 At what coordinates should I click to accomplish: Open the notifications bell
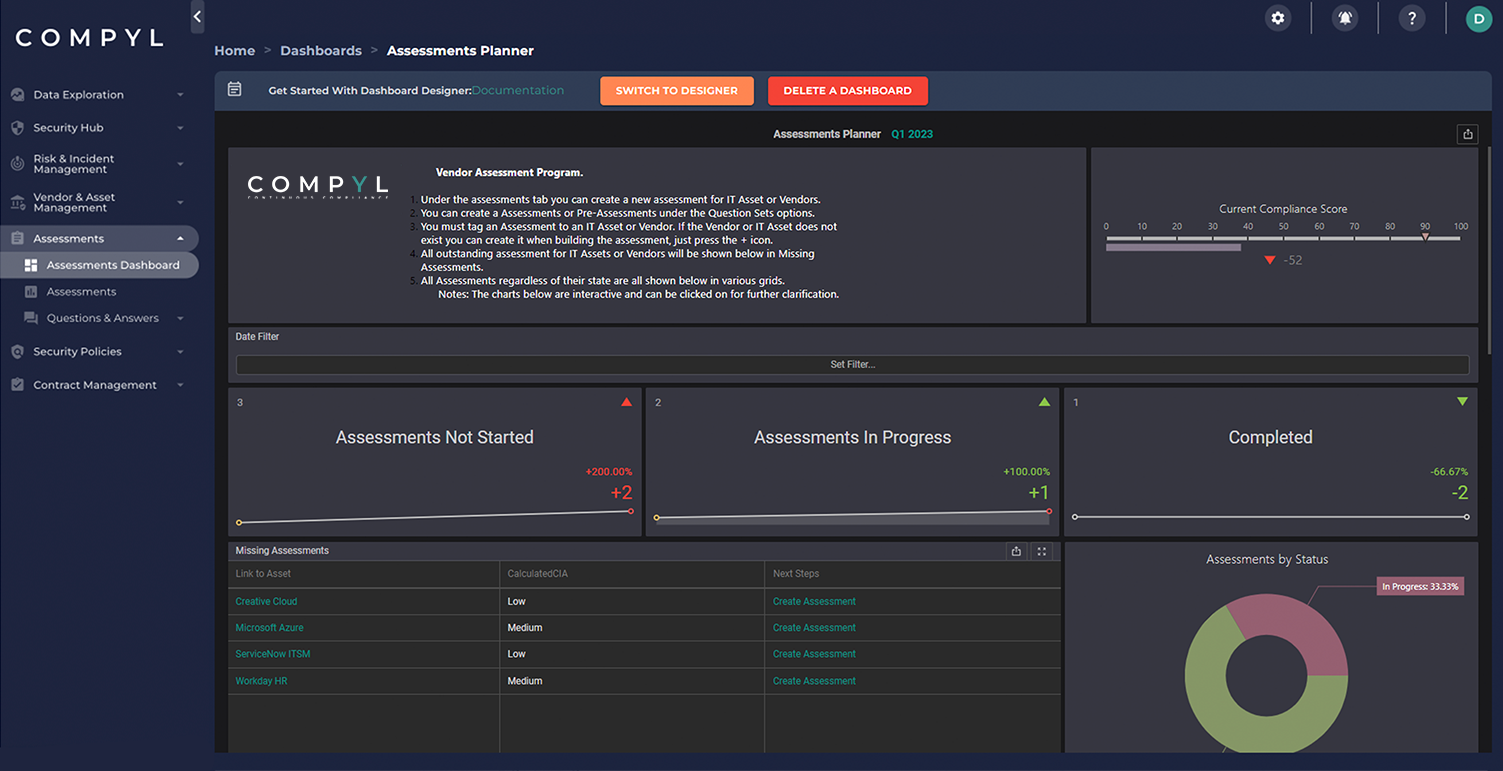1344,18
